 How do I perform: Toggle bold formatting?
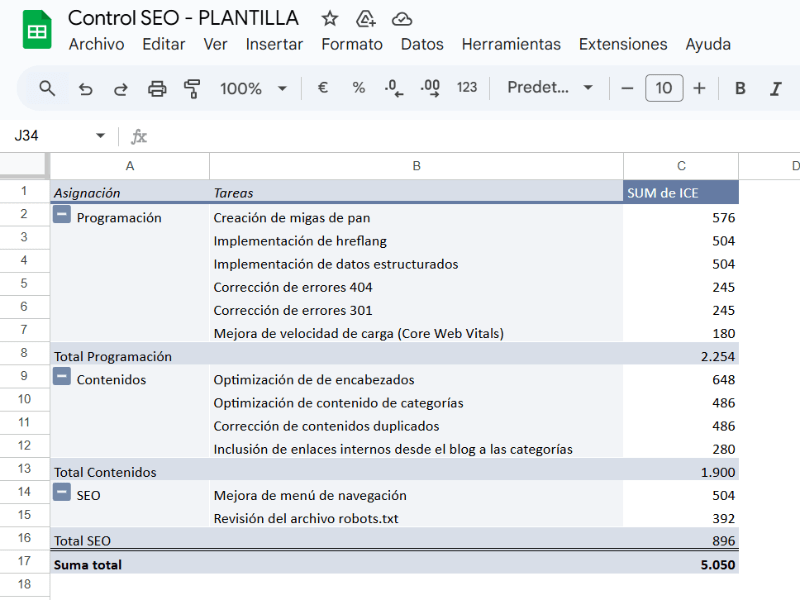pos(740,88)
